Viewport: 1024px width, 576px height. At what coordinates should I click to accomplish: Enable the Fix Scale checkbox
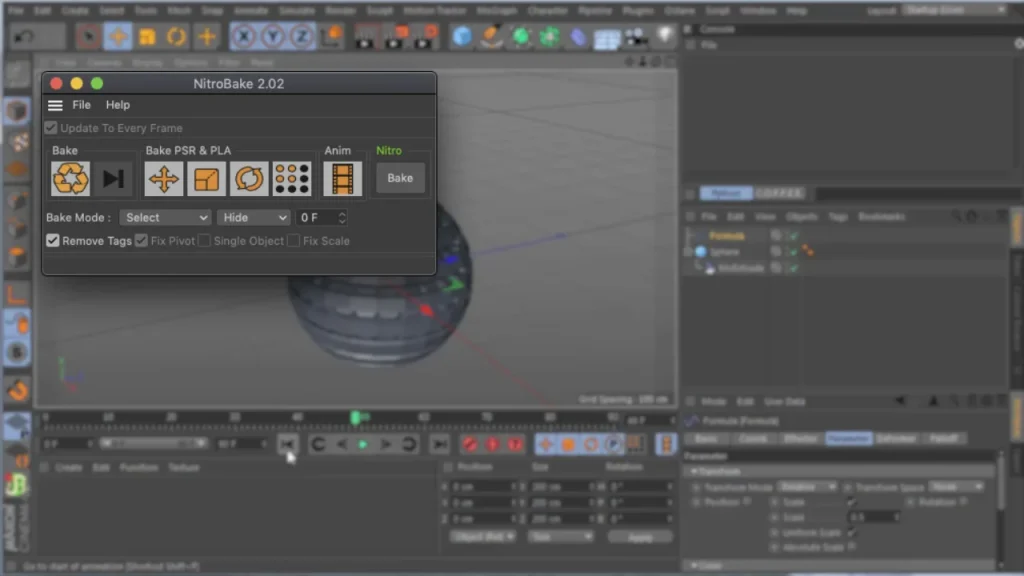tap(294, 241)
